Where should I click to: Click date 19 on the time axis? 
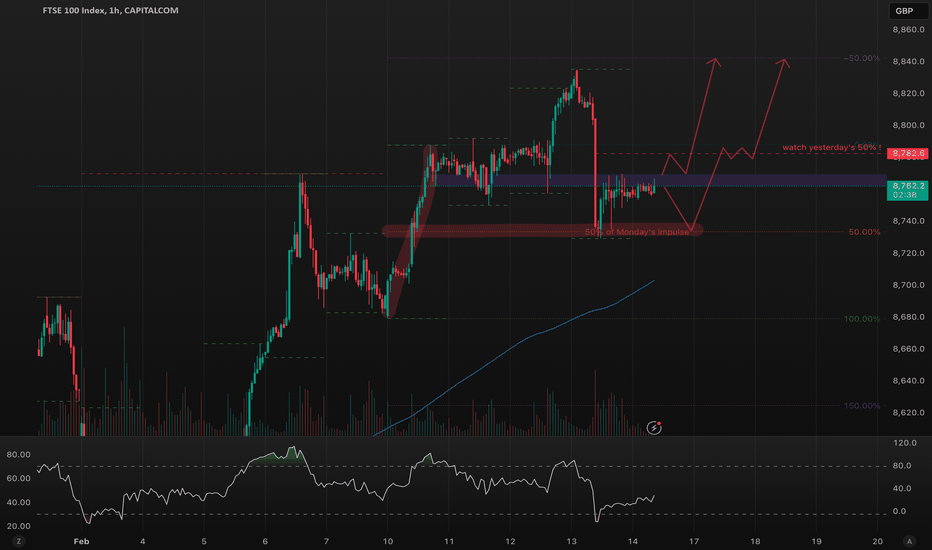pos(817,541)
